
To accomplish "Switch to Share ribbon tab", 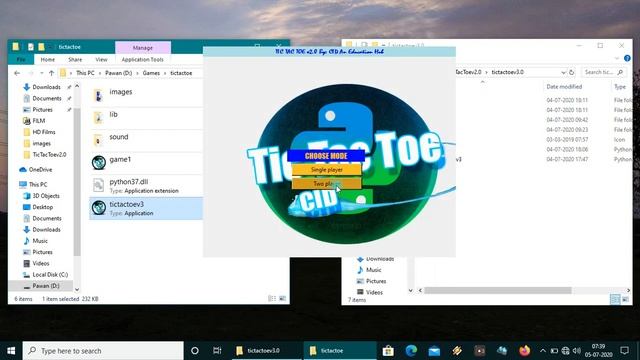I will 75,60.
